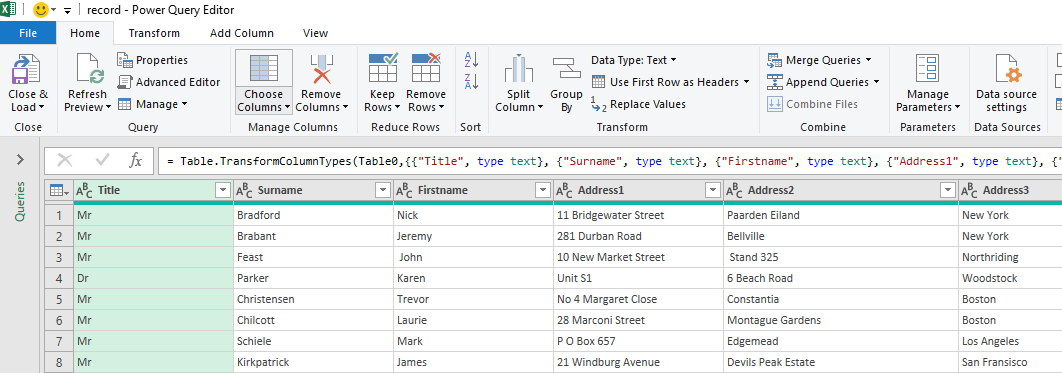Click the cell containing Bradford

313,215
